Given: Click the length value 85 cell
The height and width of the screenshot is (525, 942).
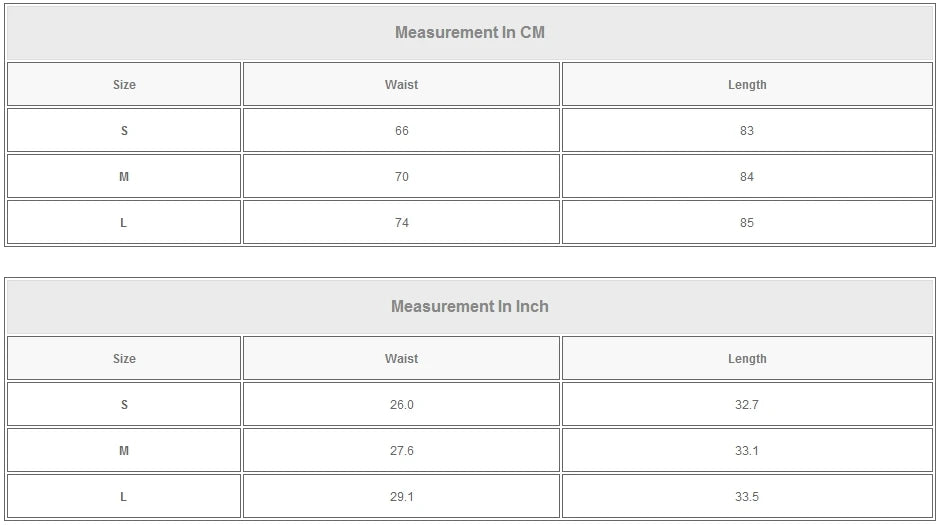Looking at the screenshot, I should click(747, 223).
